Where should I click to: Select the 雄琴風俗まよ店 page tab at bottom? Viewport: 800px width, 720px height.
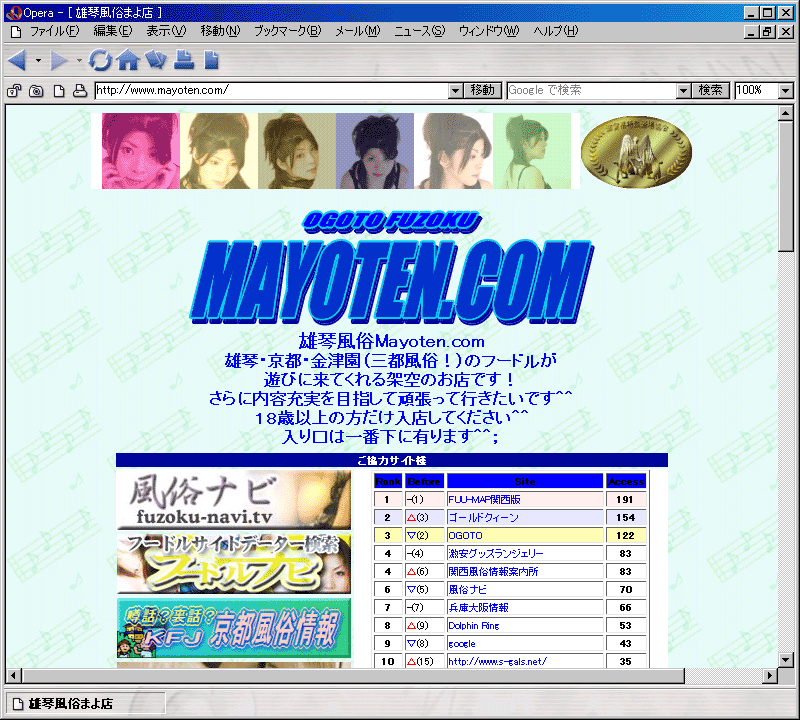tap(85, 704)
